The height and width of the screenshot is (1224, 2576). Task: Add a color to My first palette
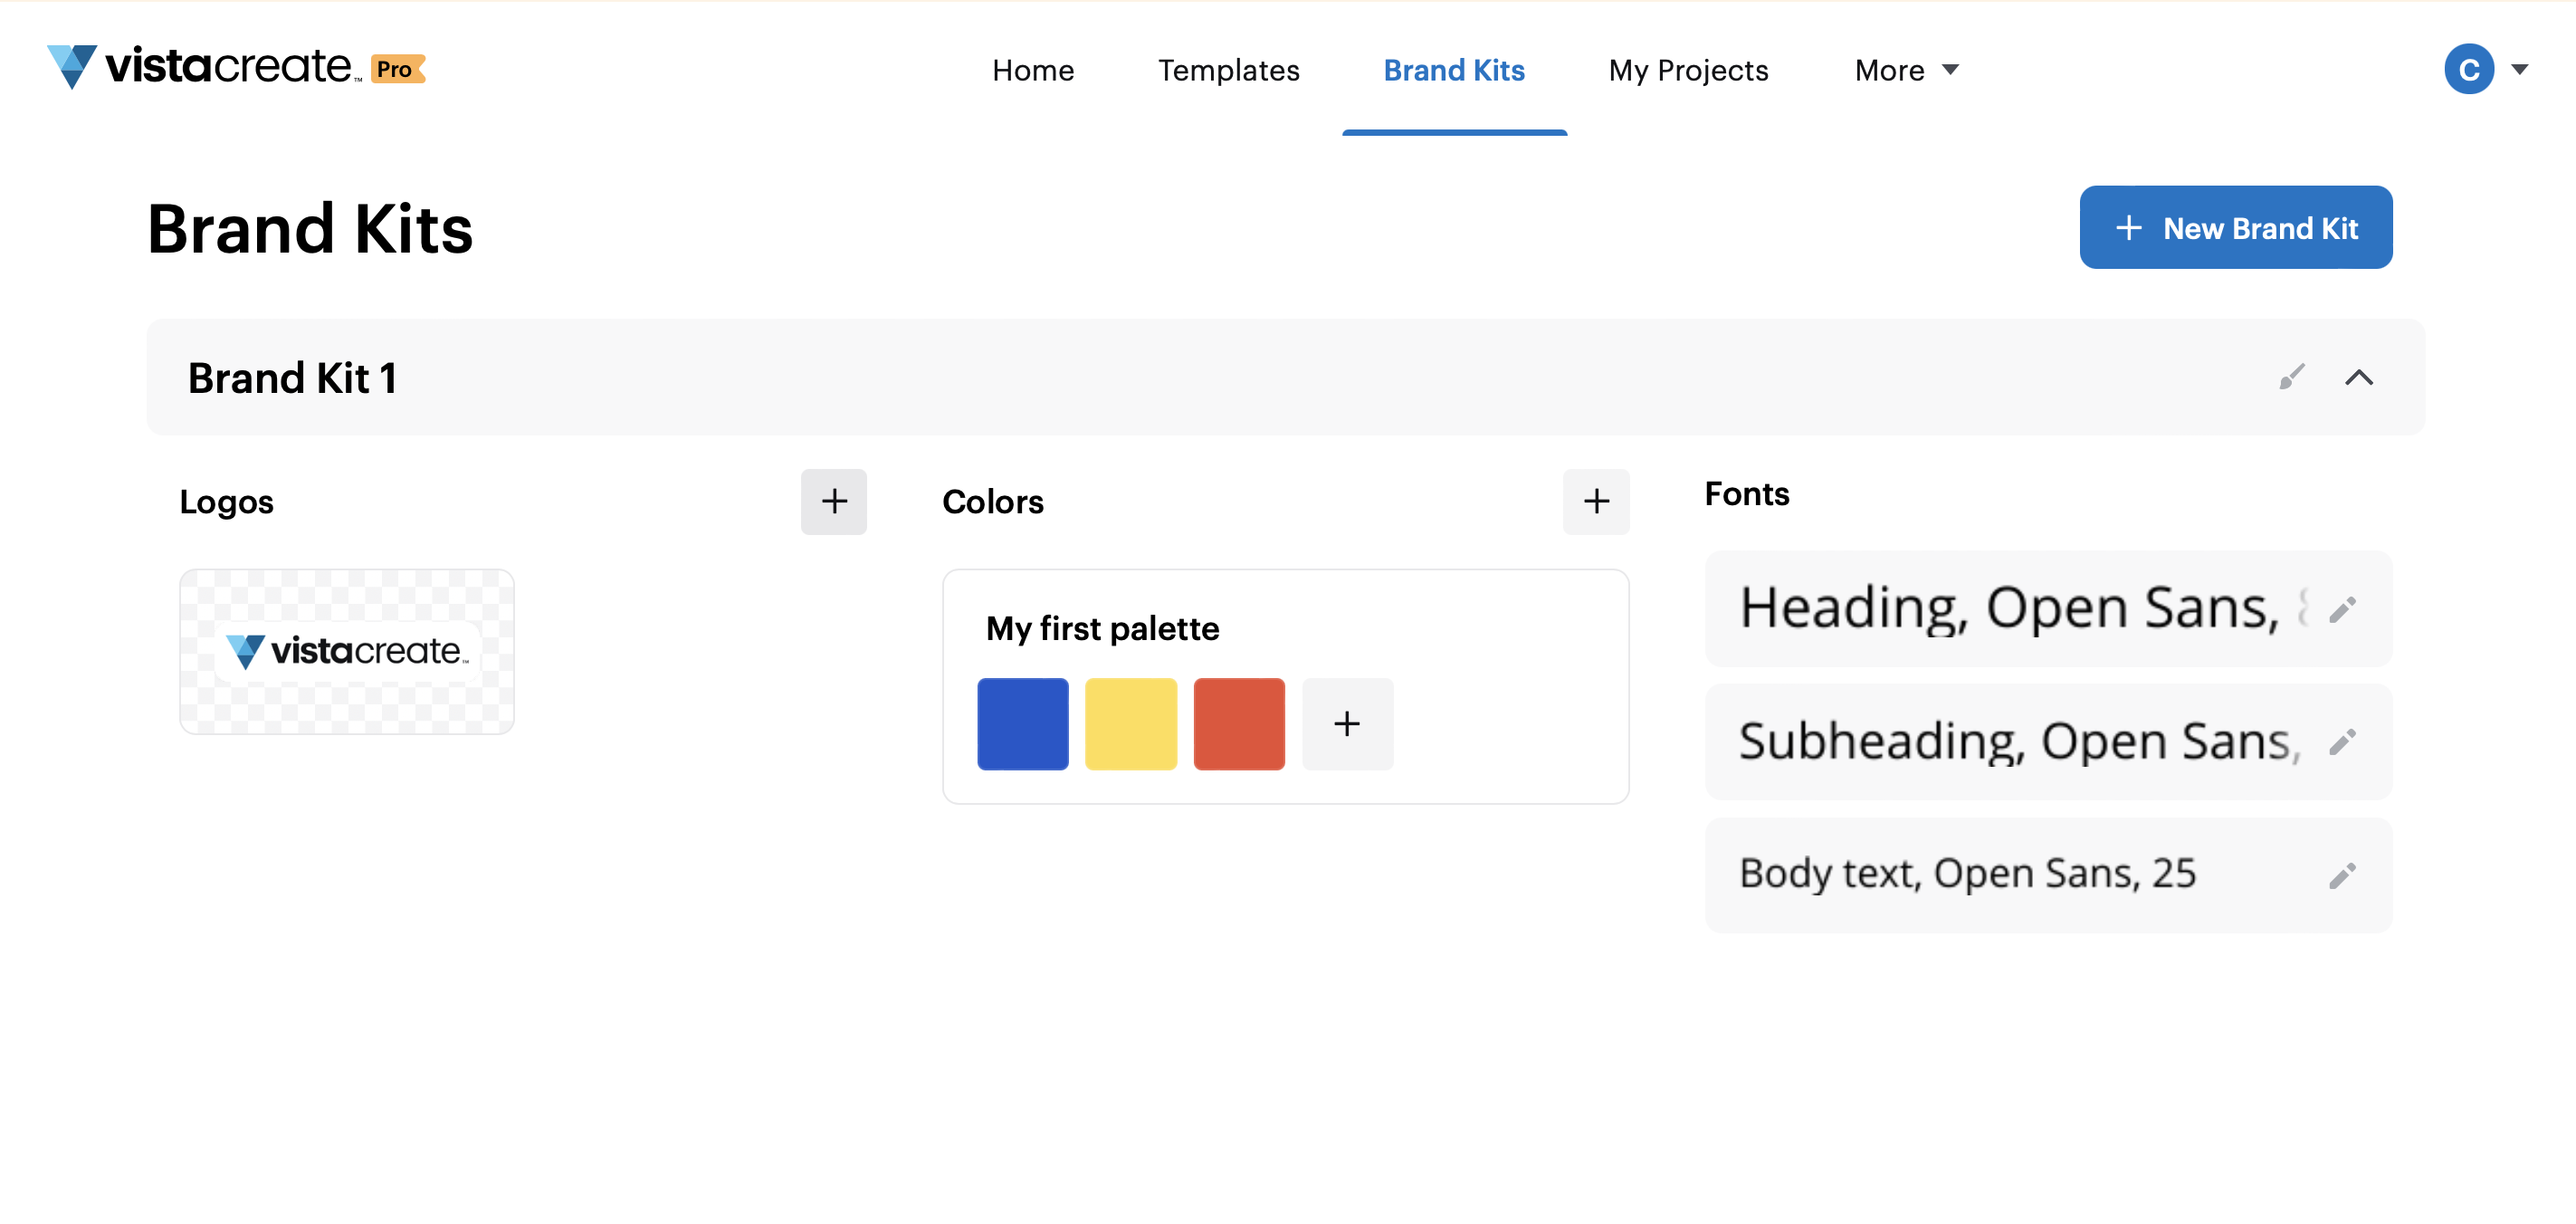[x=1347, y=724]
